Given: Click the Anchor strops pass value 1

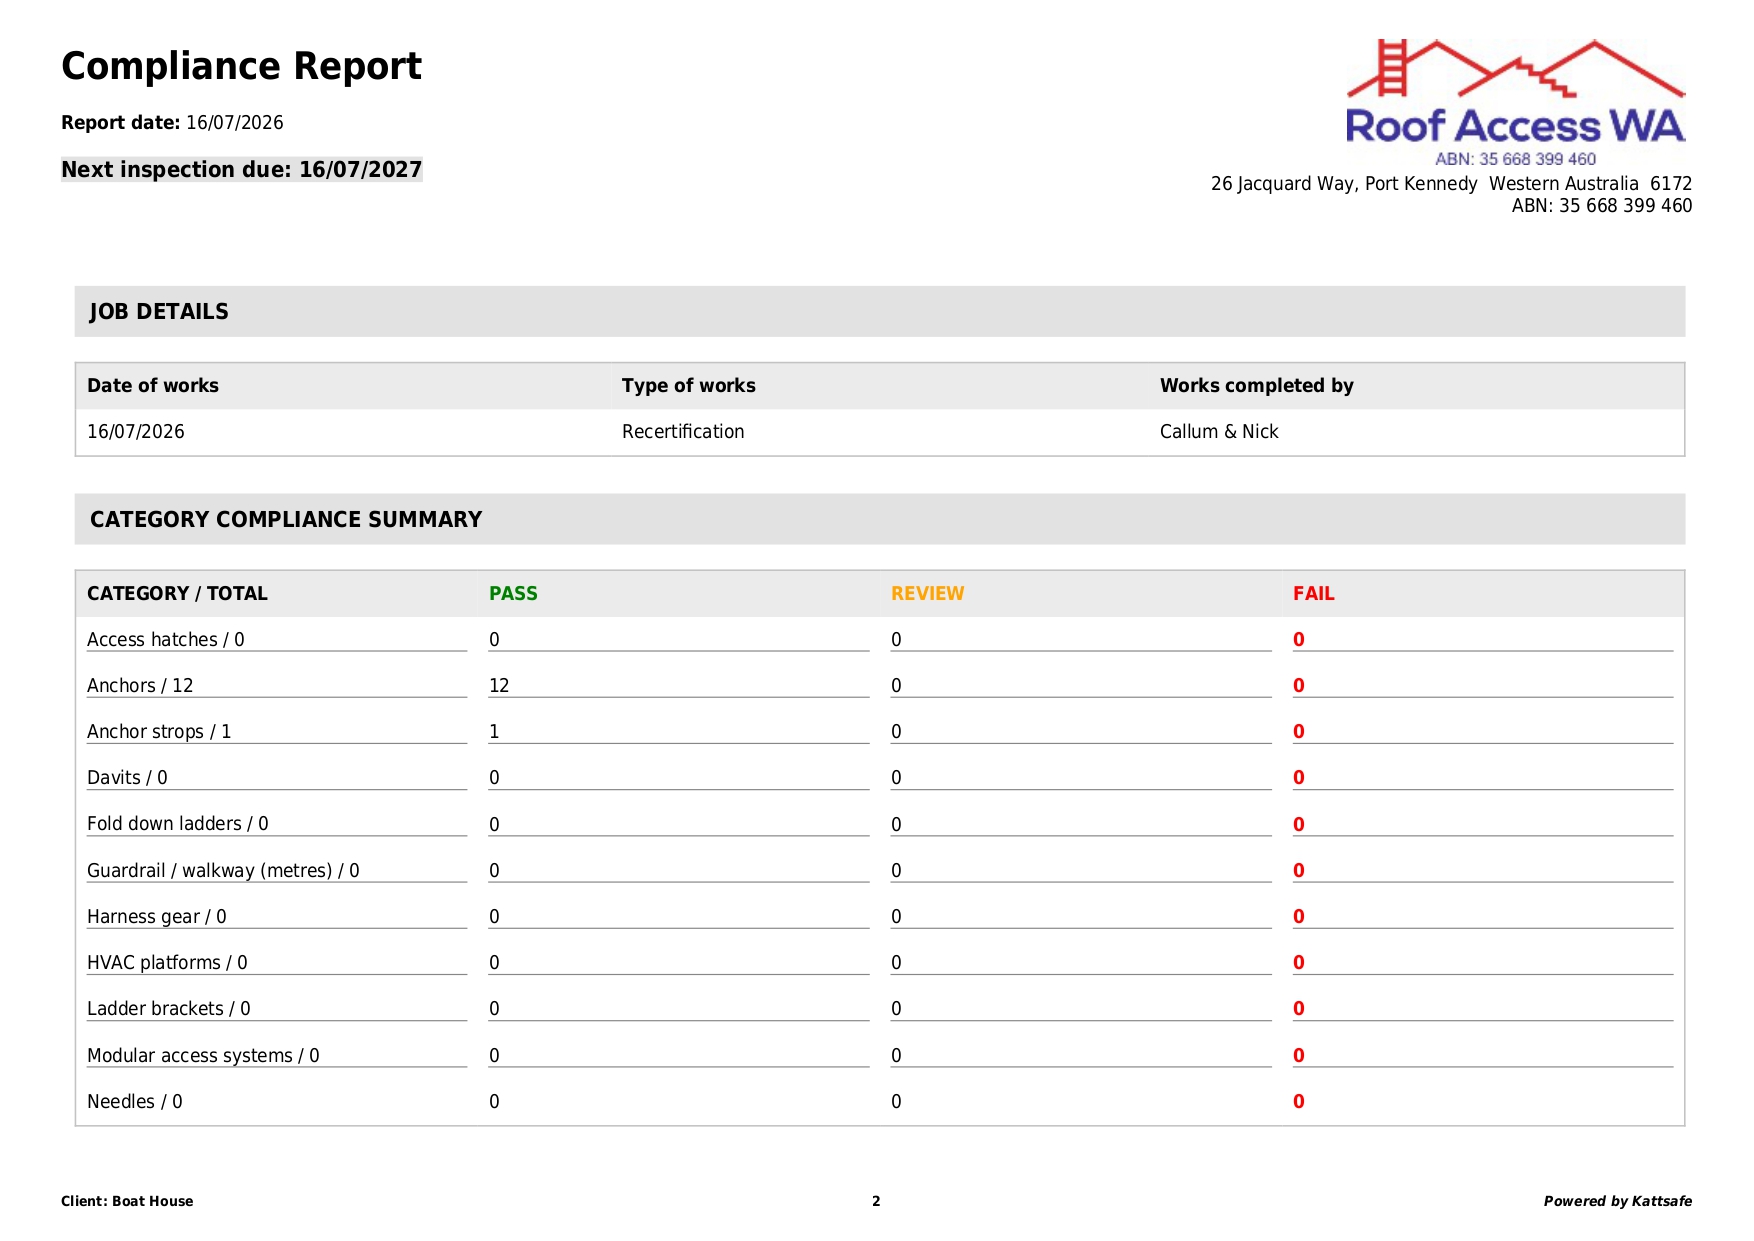Looking at the screenshot, I should point(494,731).
